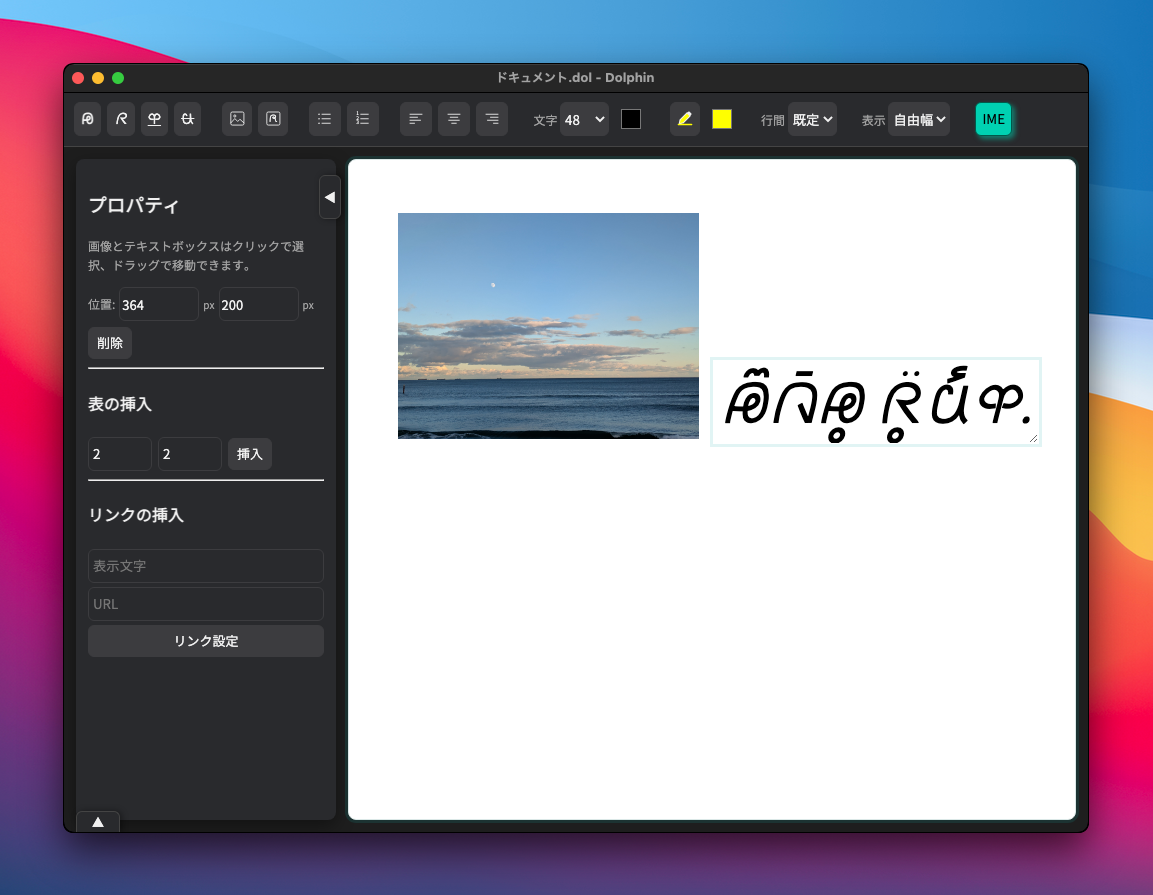Open the 行間 line spacing dropdown
The image size is (1153, 895).
(x=812, y=119)
